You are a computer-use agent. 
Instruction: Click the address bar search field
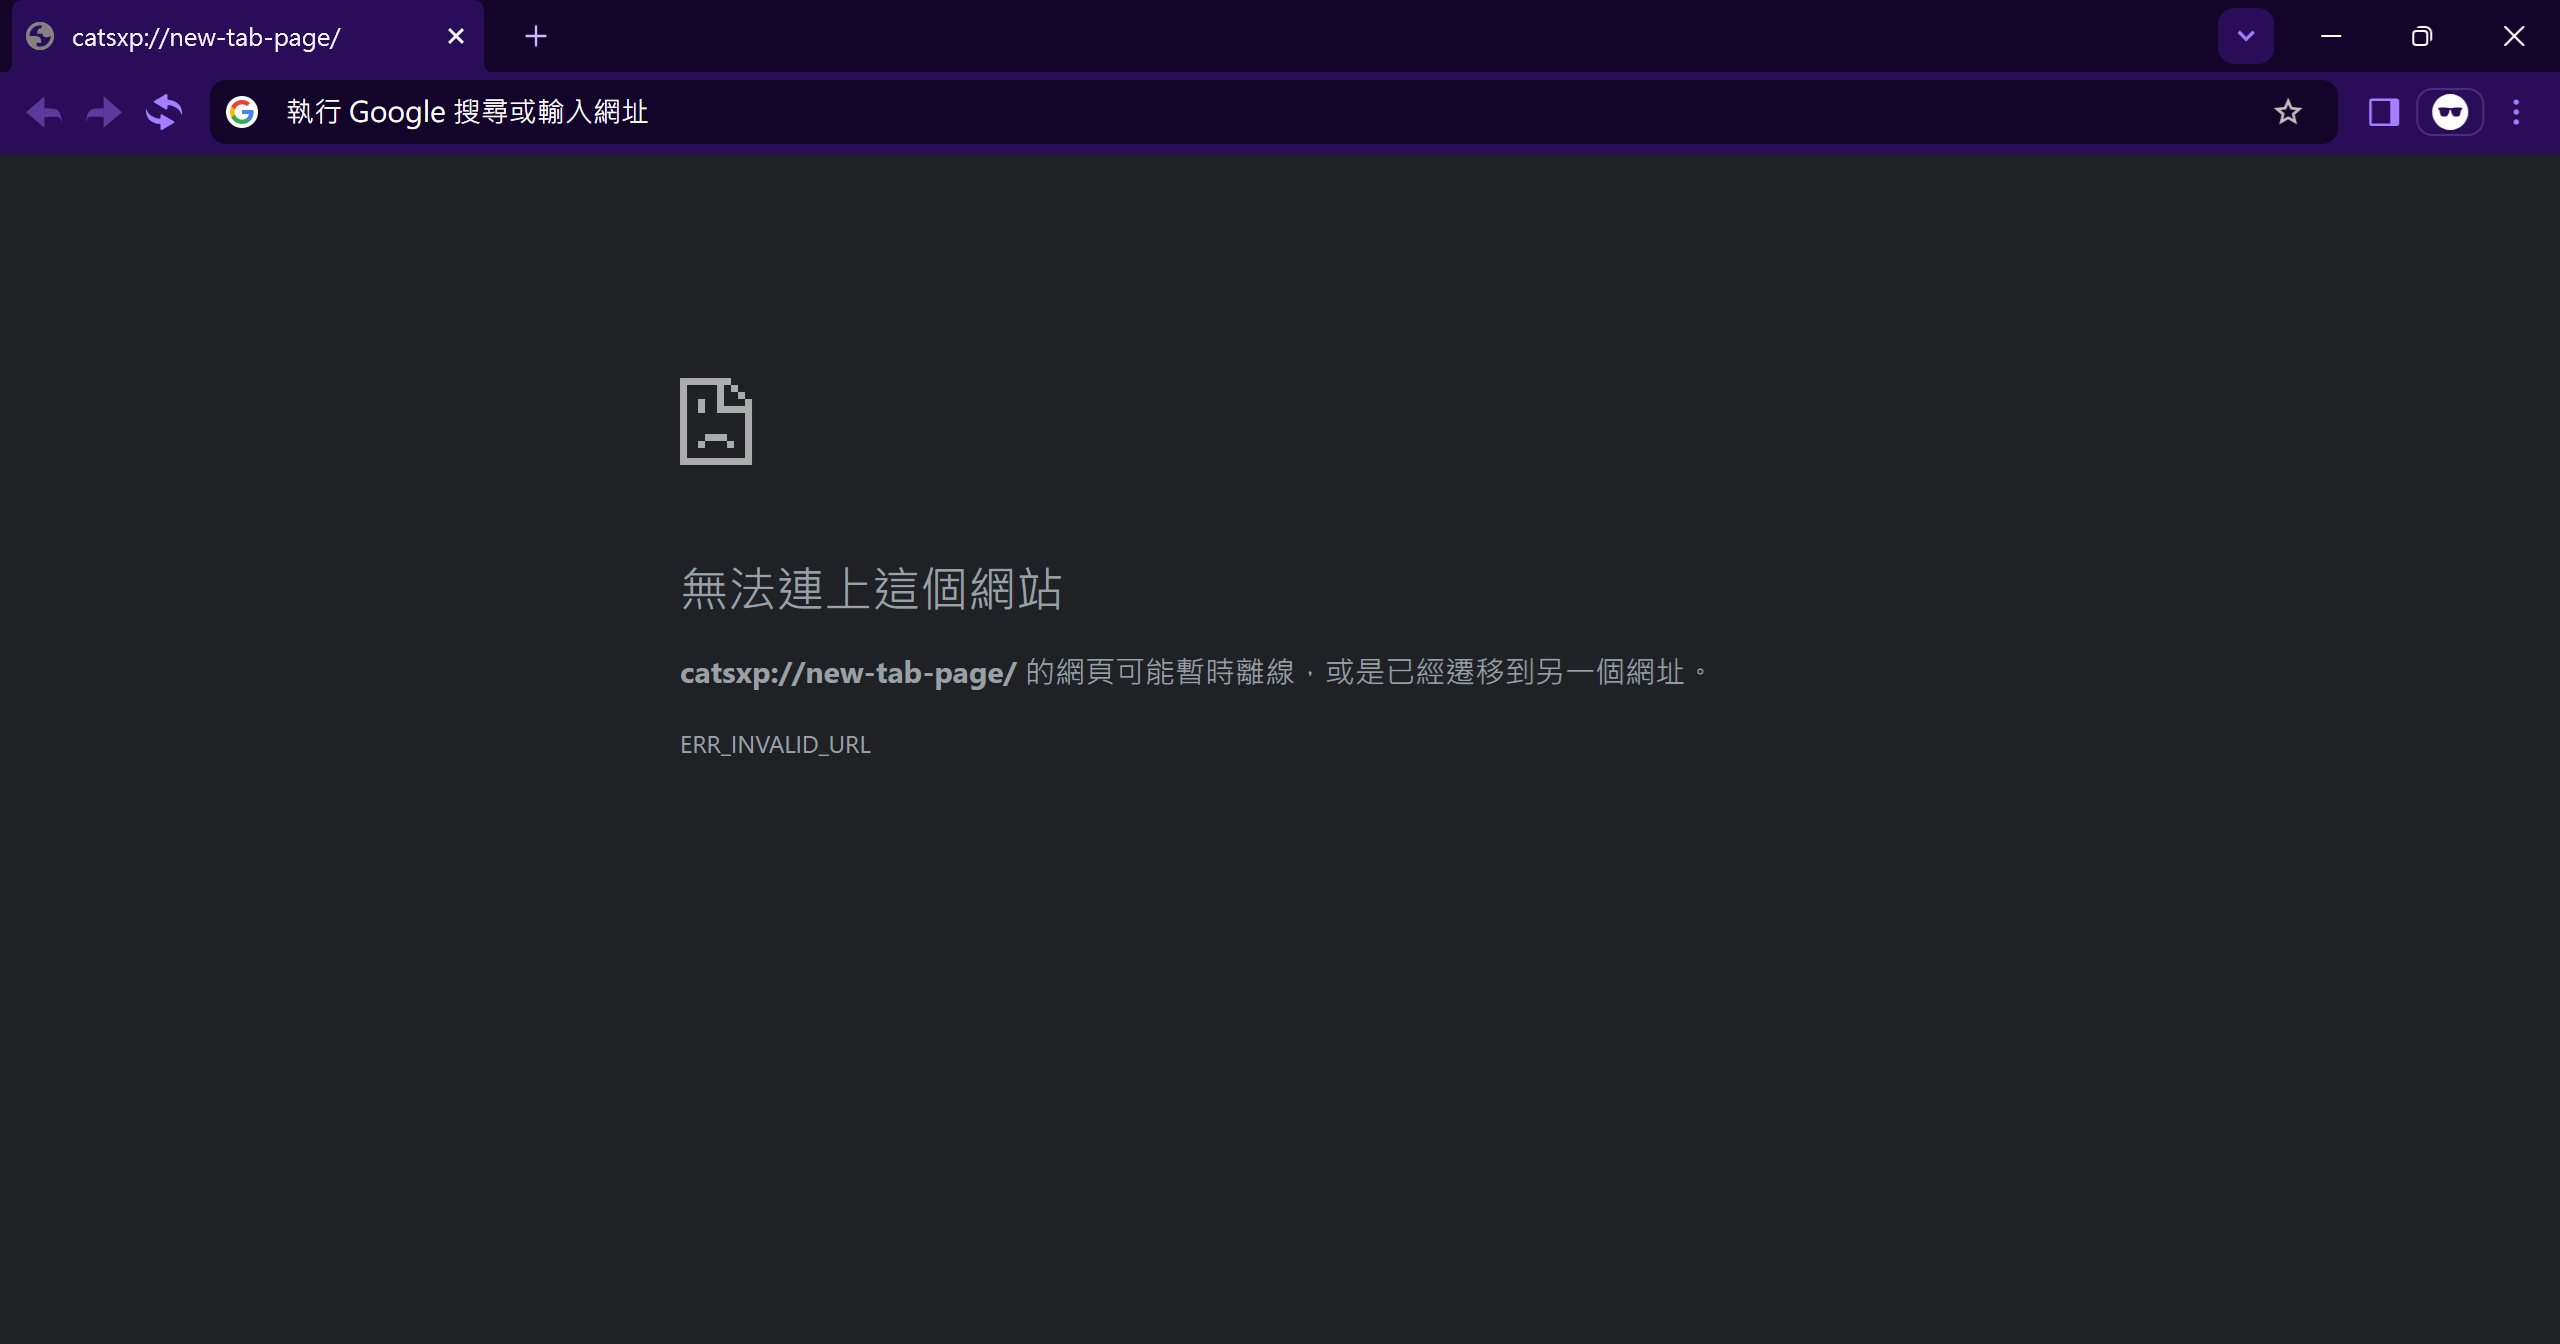(1273, 112)
